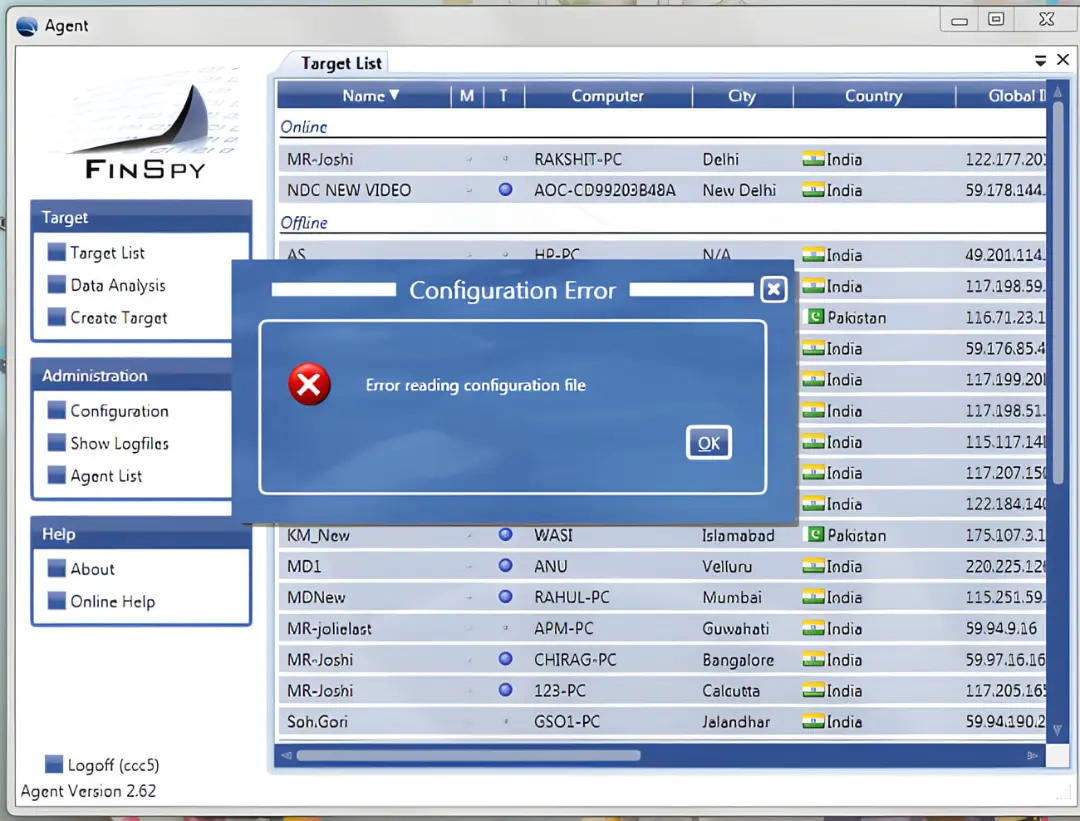Click the scroll right arrow

[x=1032, y=756]
